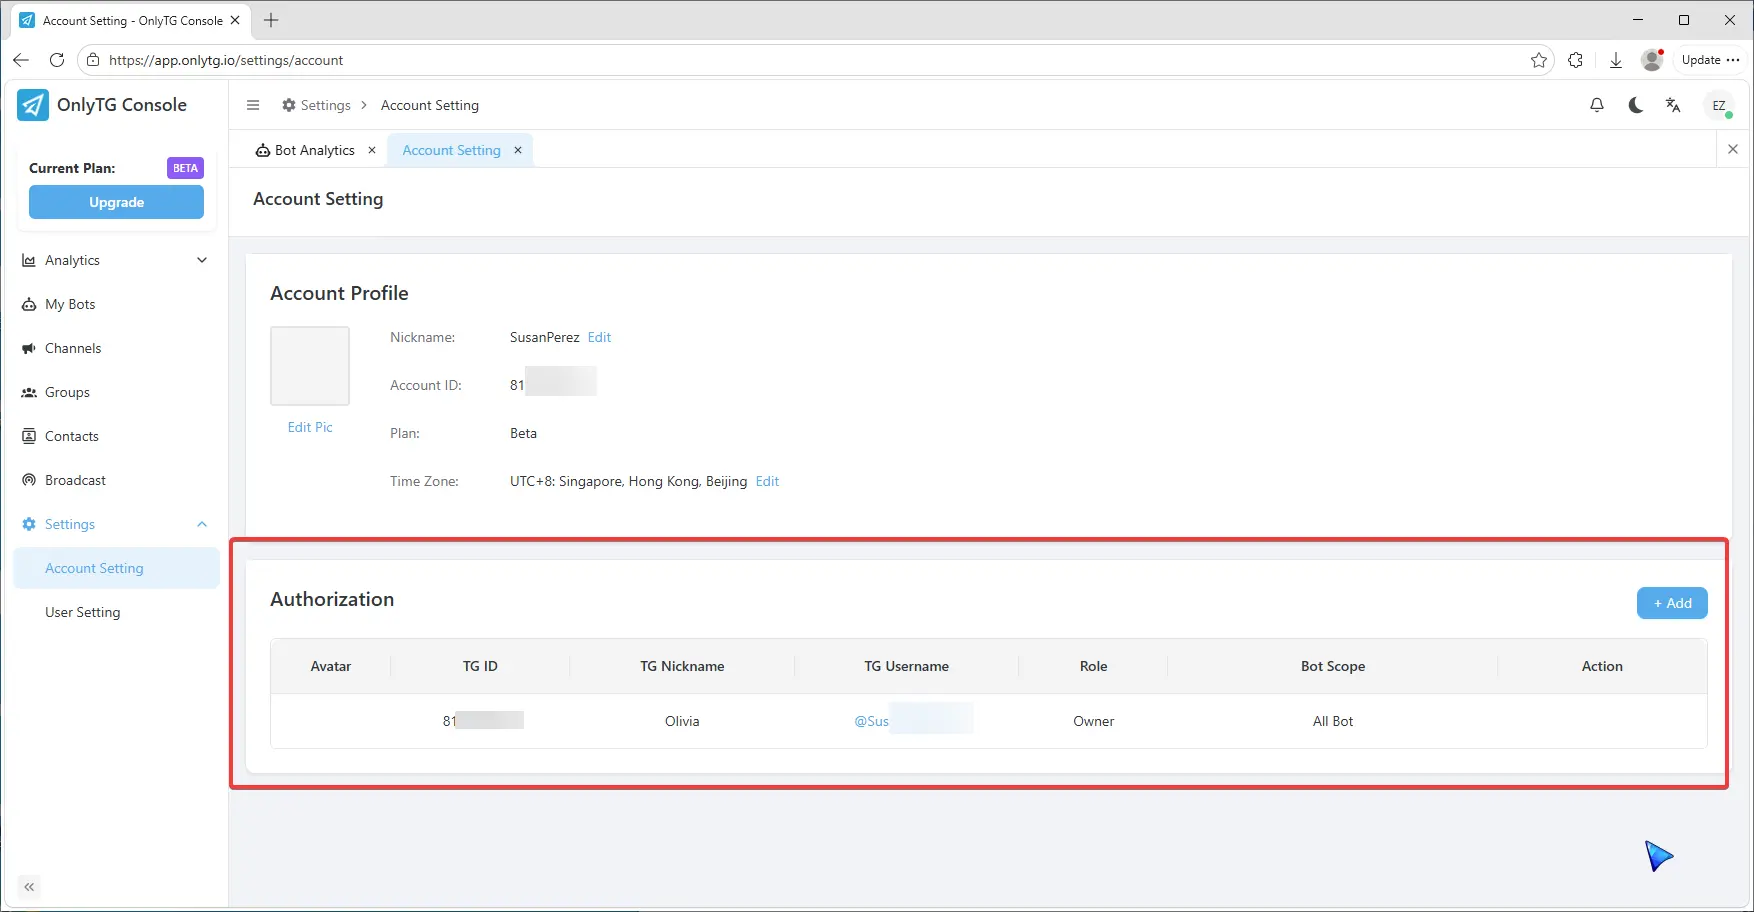Open browser extensions puzzle icon

[x=1576, y=60]
